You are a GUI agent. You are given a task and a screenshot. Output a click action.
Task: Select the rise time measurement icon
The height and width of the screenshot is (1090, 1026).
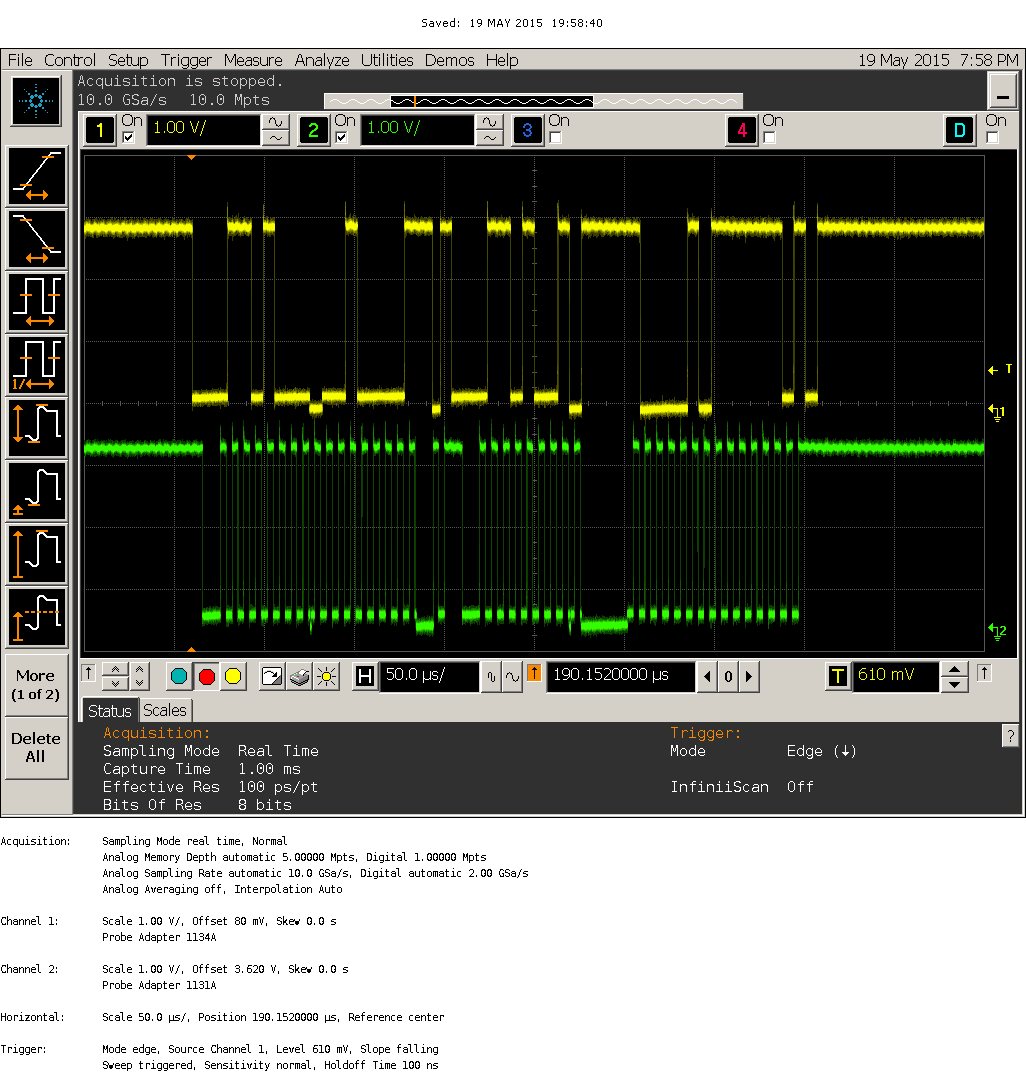(x=37, y=177)
